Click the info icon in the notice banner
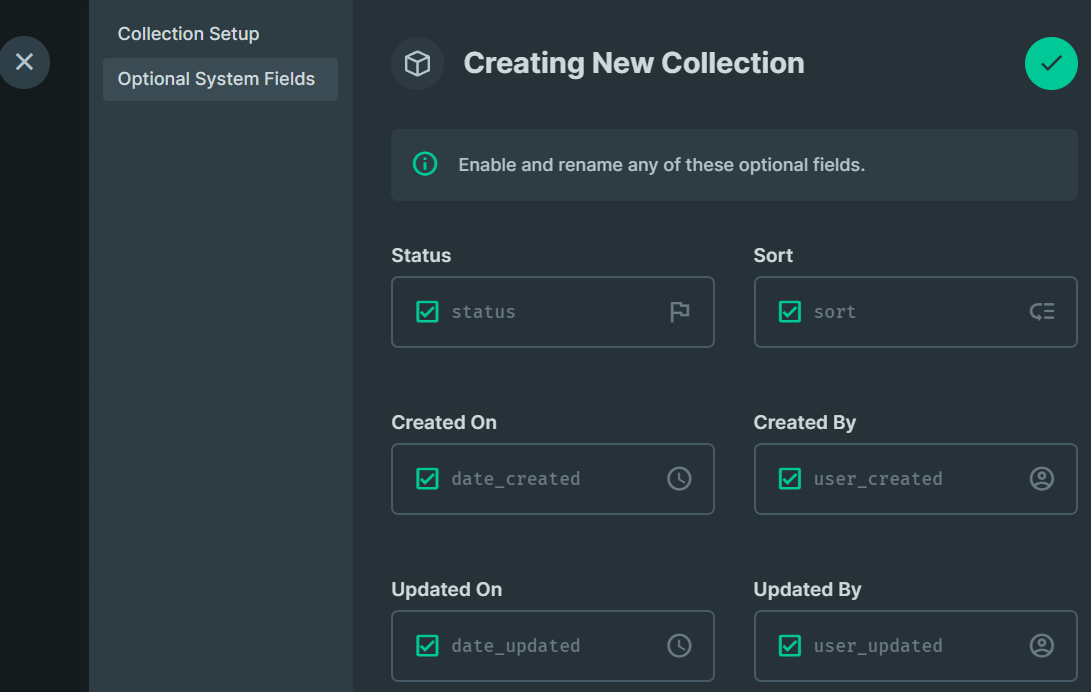 pos(424,164)
